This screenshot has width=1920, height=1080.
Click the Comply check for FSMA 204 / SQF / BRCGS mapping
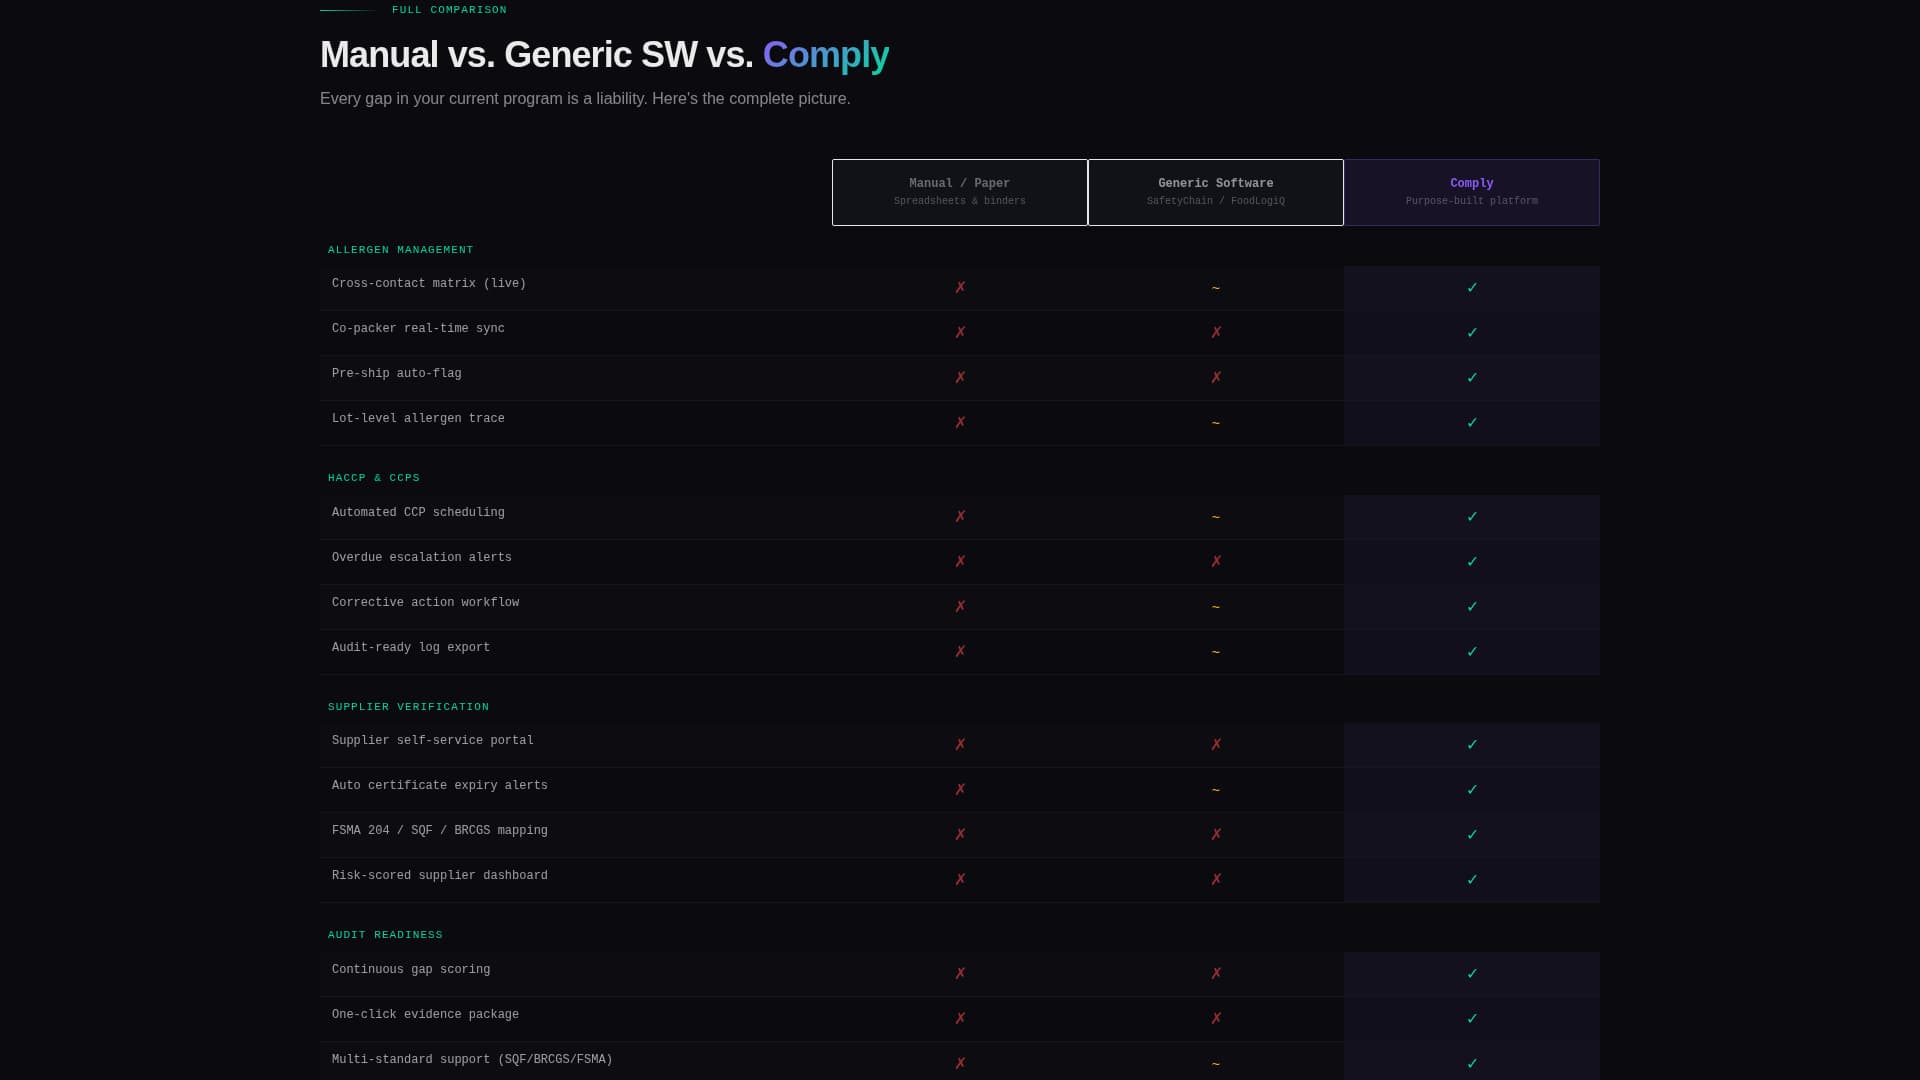pos(1472,835)
